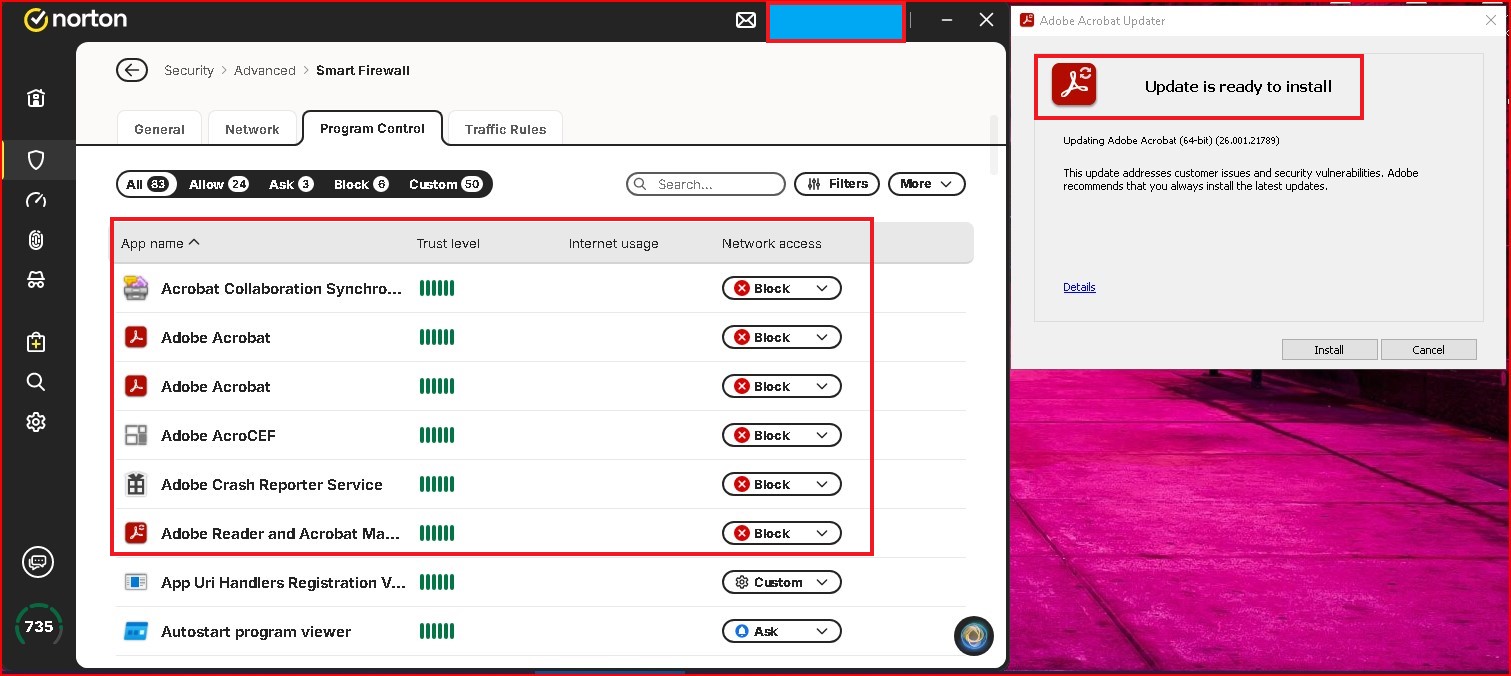
Task: Open the Performance gauge icon in sidebar
Action: pos(36,200)
